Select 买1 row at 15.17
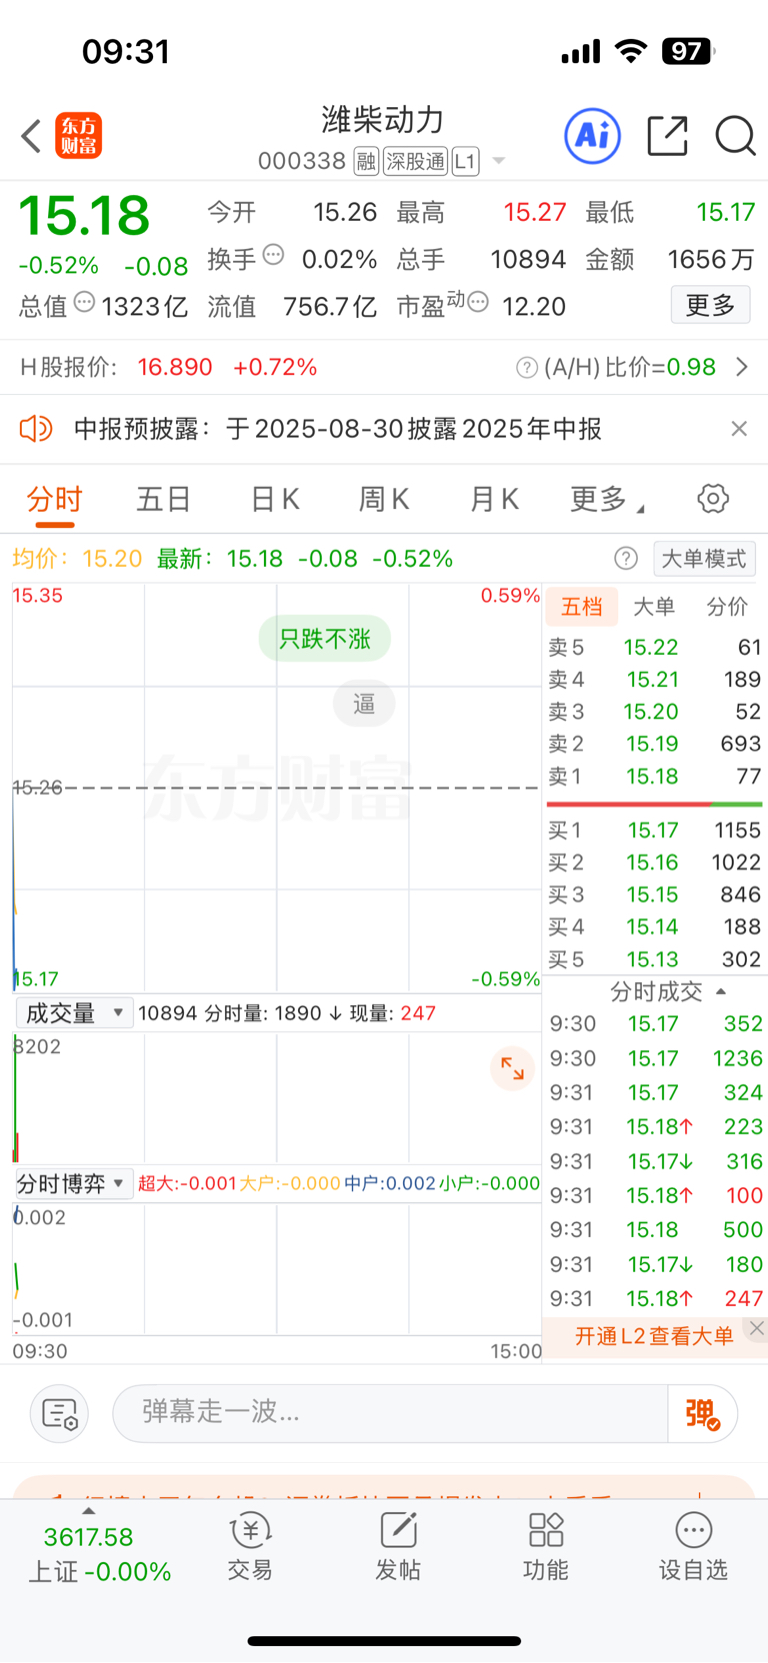Viewport: 768px width, 1663px height. coord(655,830)
